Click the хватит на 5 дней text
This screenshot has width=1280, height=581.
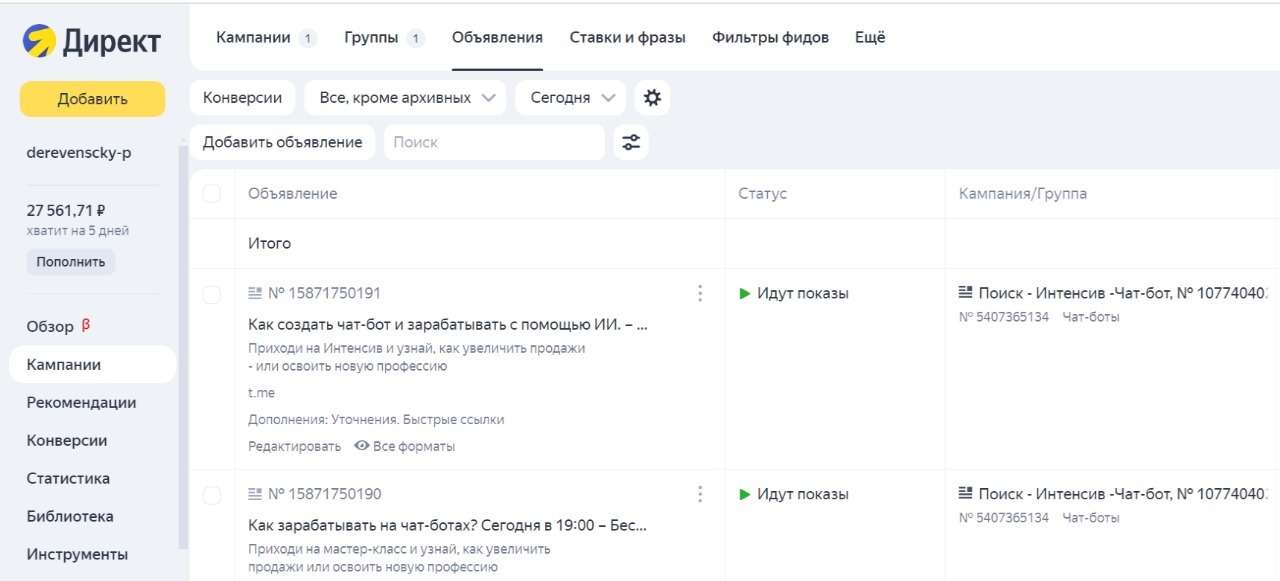click(78, 231)
